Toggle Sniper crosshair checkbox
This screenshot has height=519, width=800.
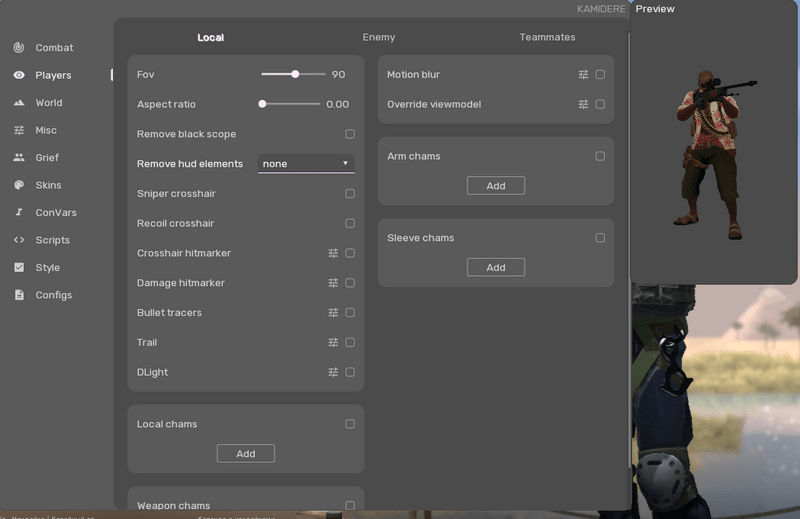pos(350,194)
